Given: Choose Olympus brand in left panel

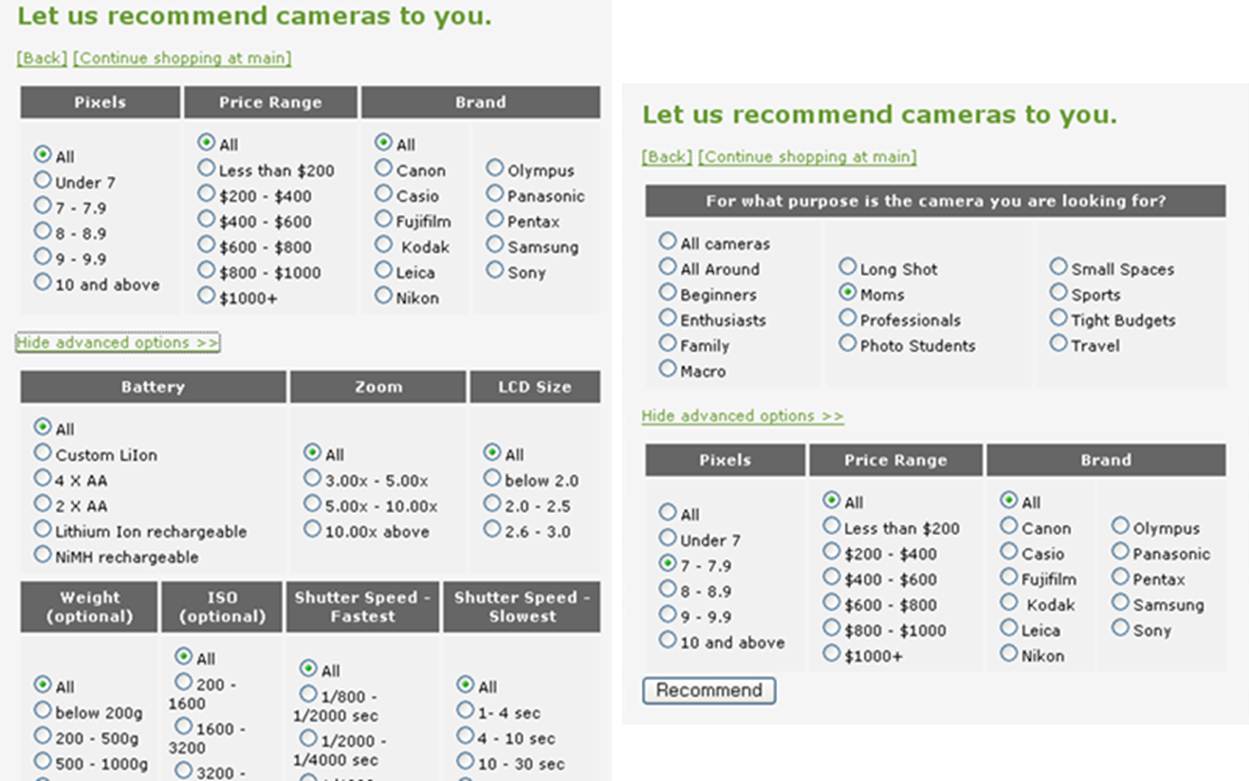Looking at the screenshot, I should [x=495, y=168].
